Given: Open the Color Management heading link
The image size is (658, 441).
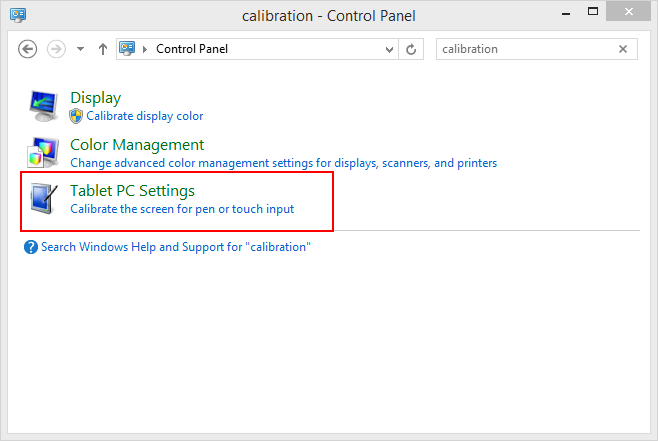Looking at the screenshot, I should pos(137,145).
